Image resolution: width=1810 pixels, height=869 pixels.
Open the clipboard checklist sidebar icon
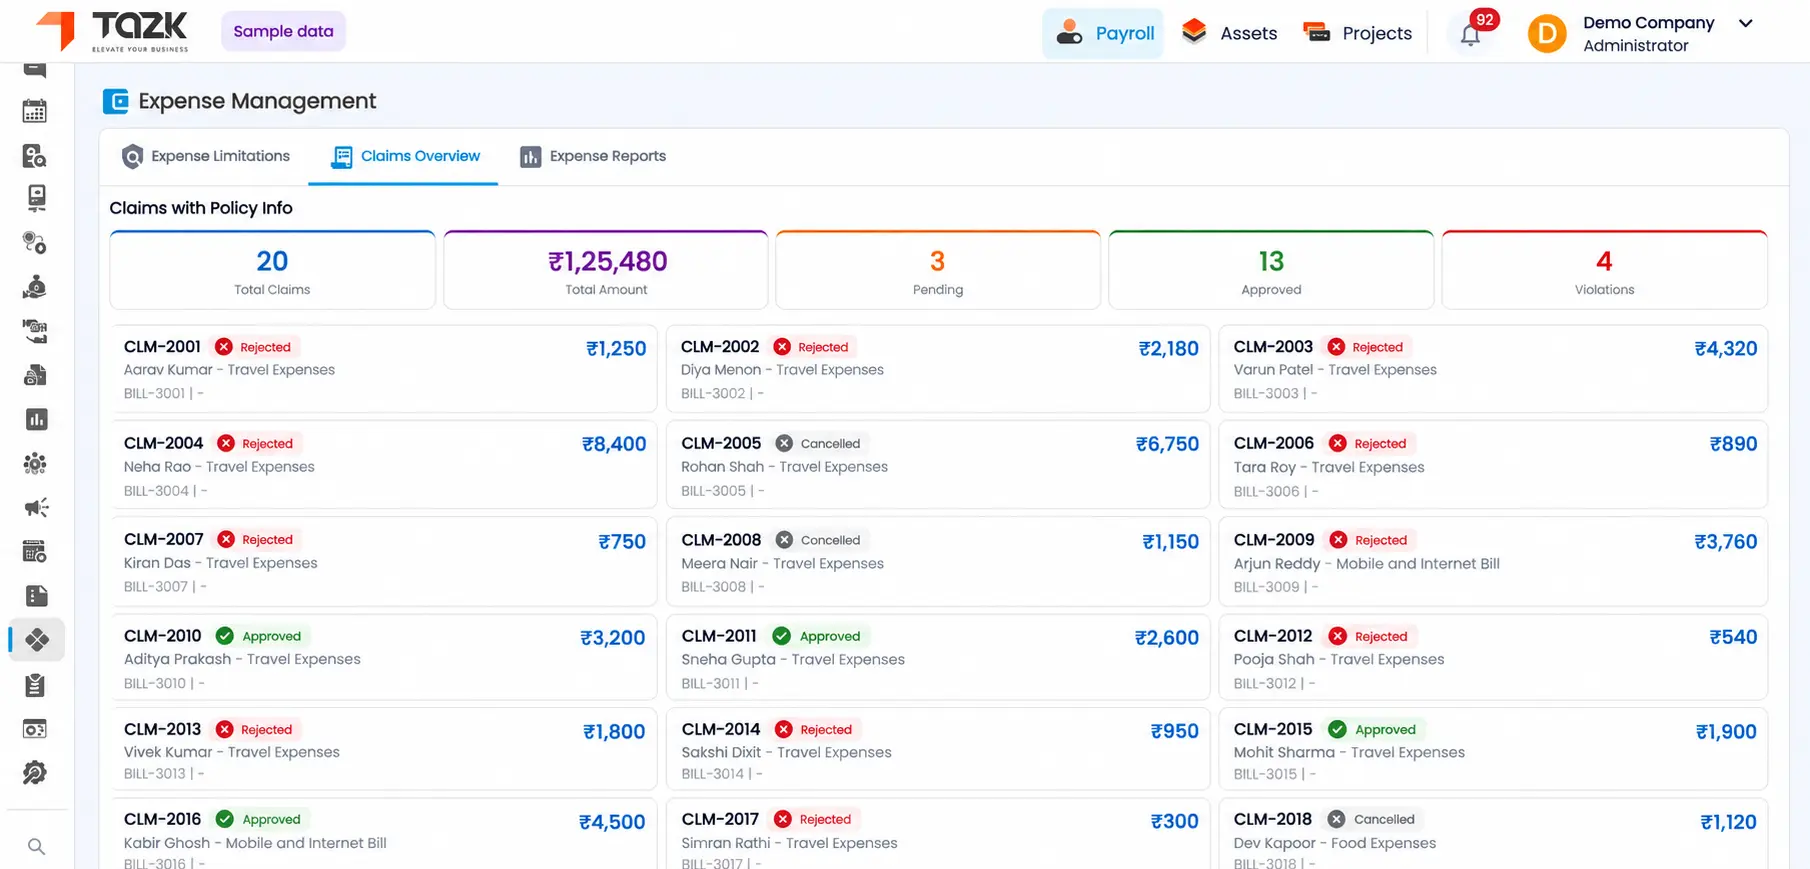pos(35,685)
